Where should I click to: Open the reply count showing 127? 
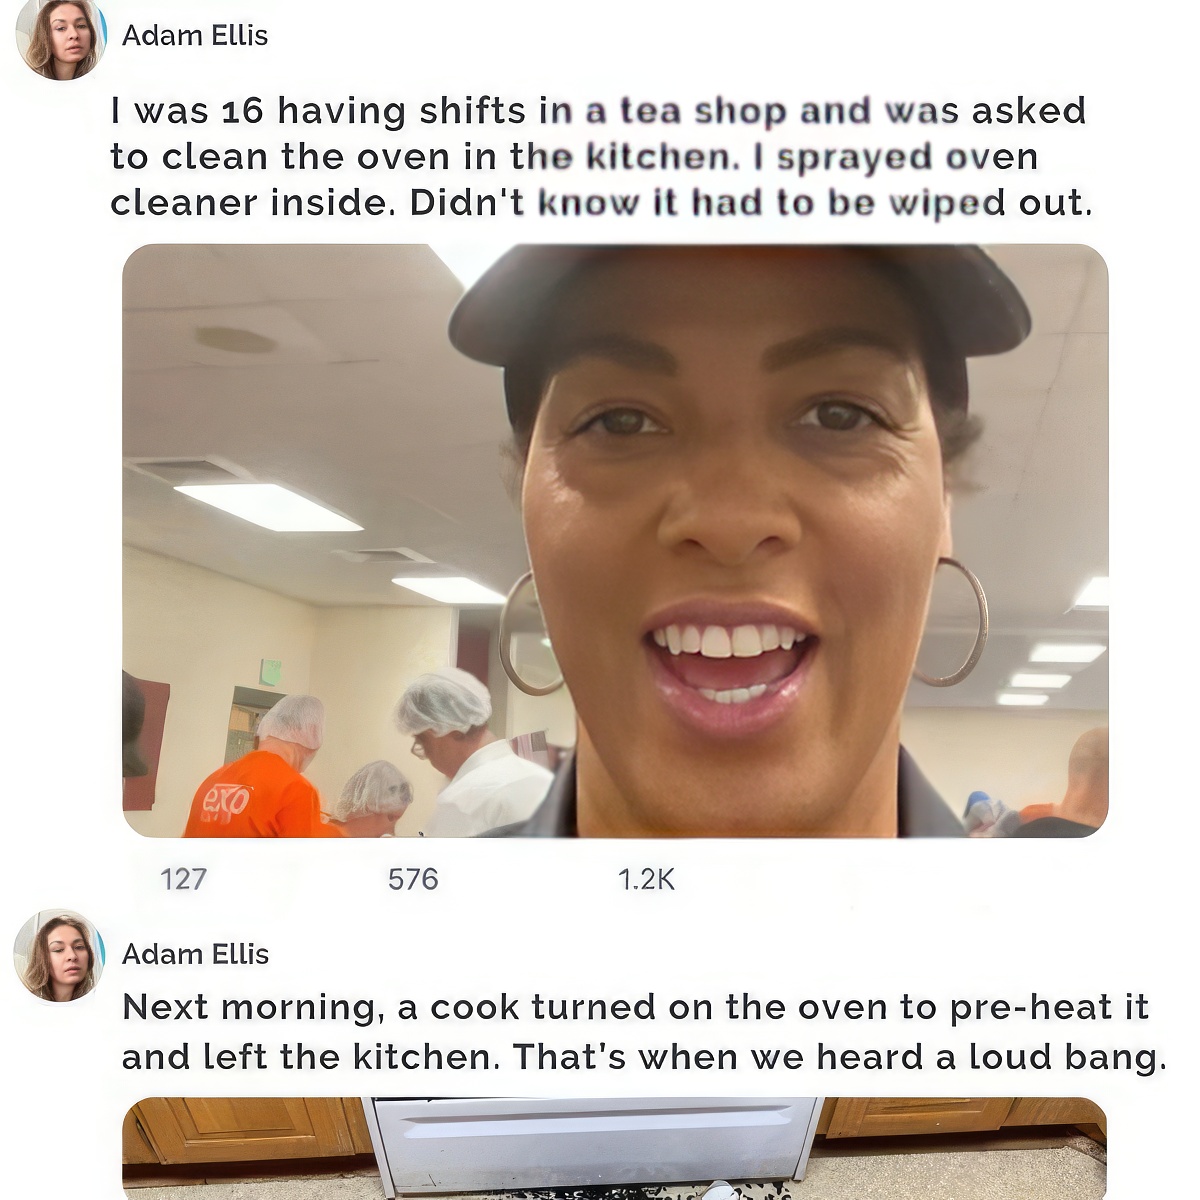[x=184, y=879]
